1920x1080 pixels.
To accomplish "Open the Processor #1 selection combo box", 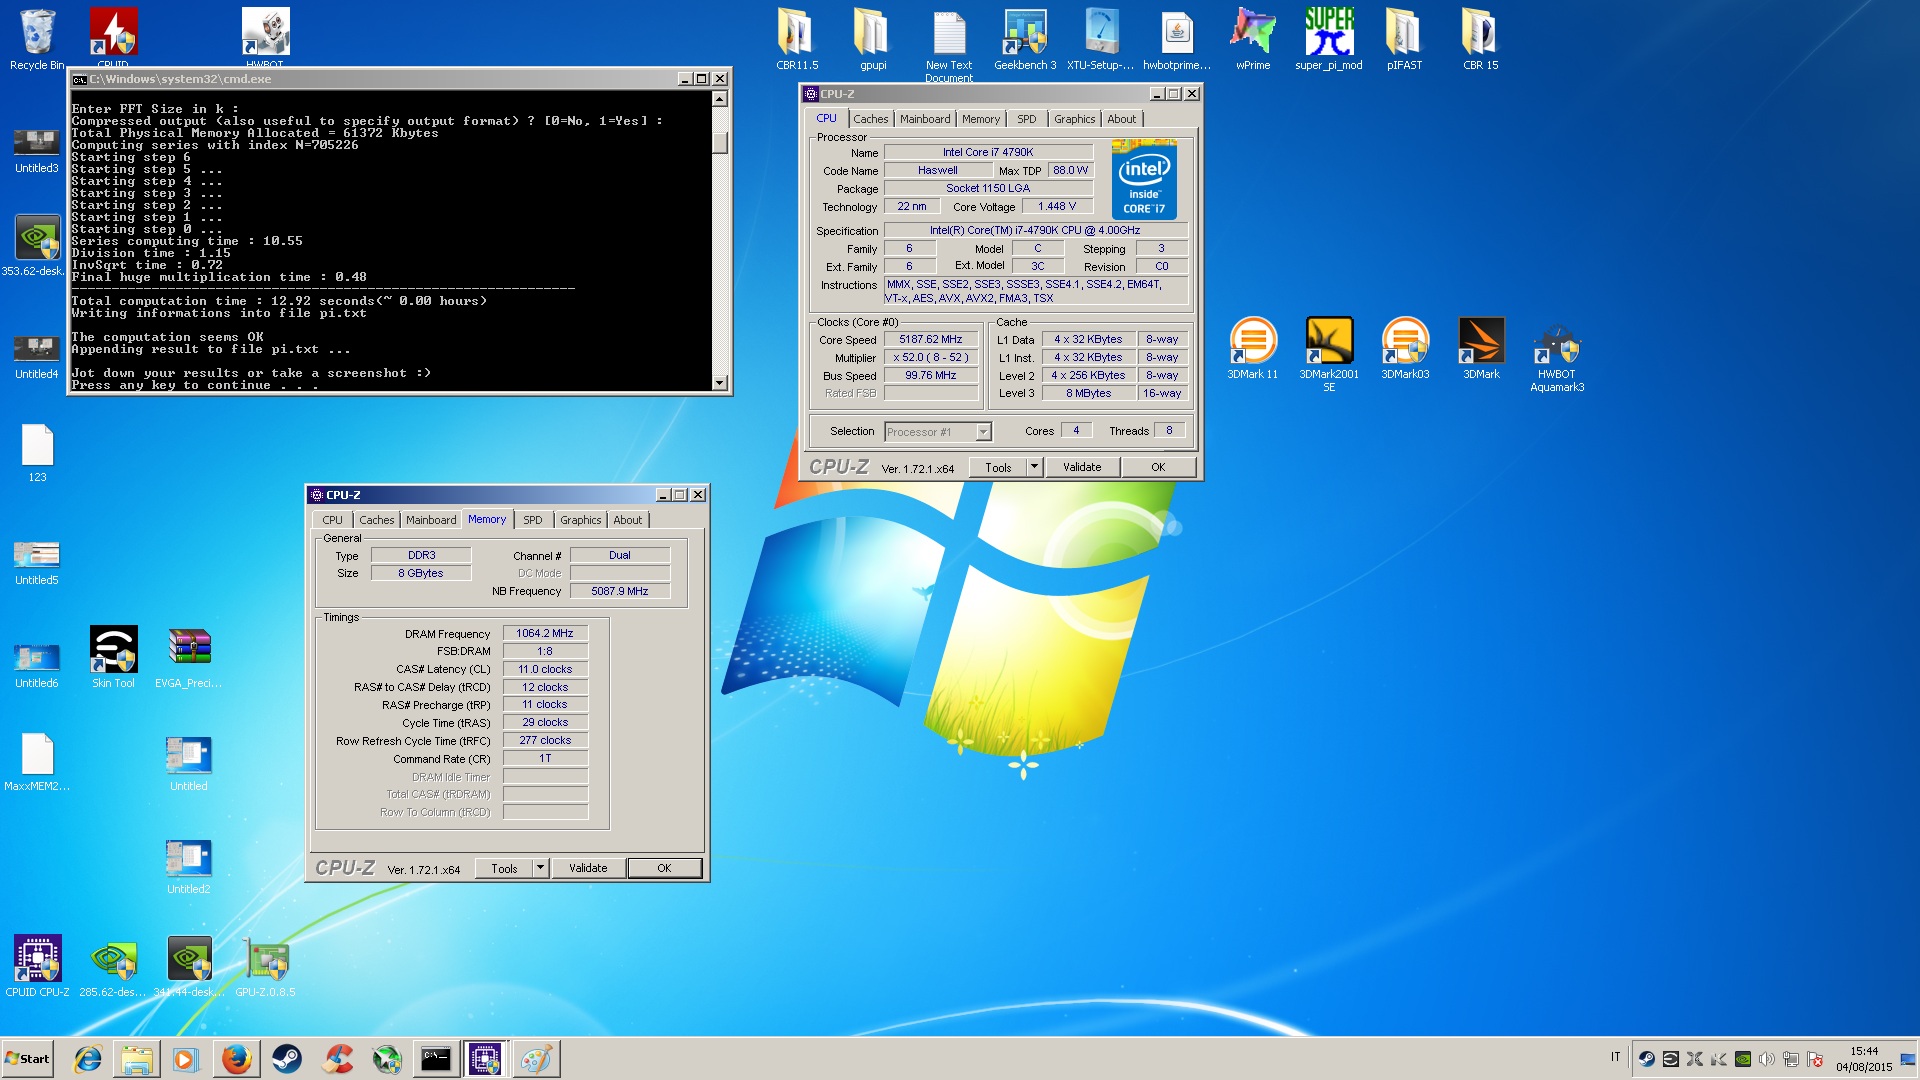I will tap(937, 432).
